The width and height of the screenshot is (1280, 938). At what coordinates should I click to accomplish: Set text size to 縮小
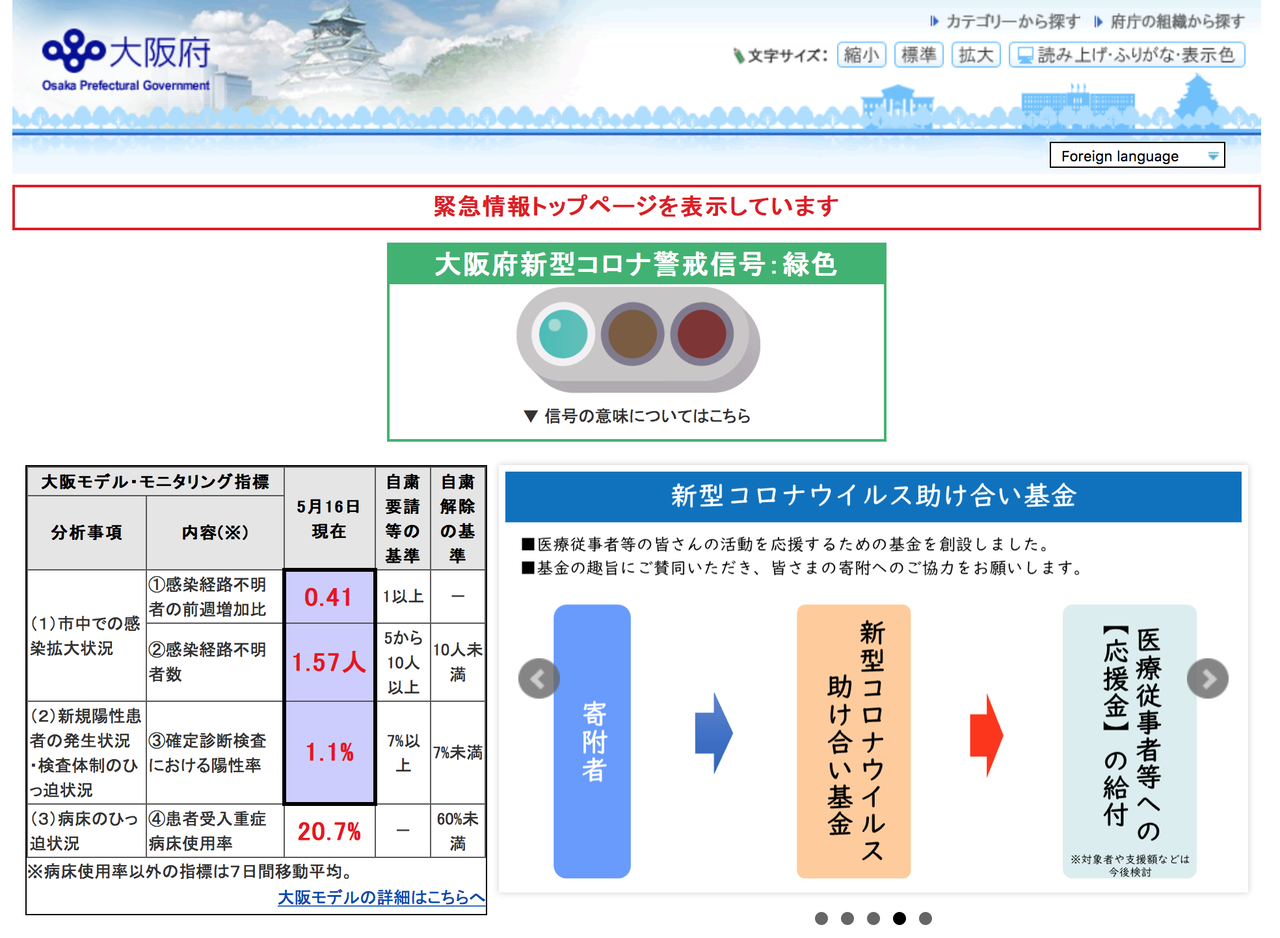coord(861,55)
